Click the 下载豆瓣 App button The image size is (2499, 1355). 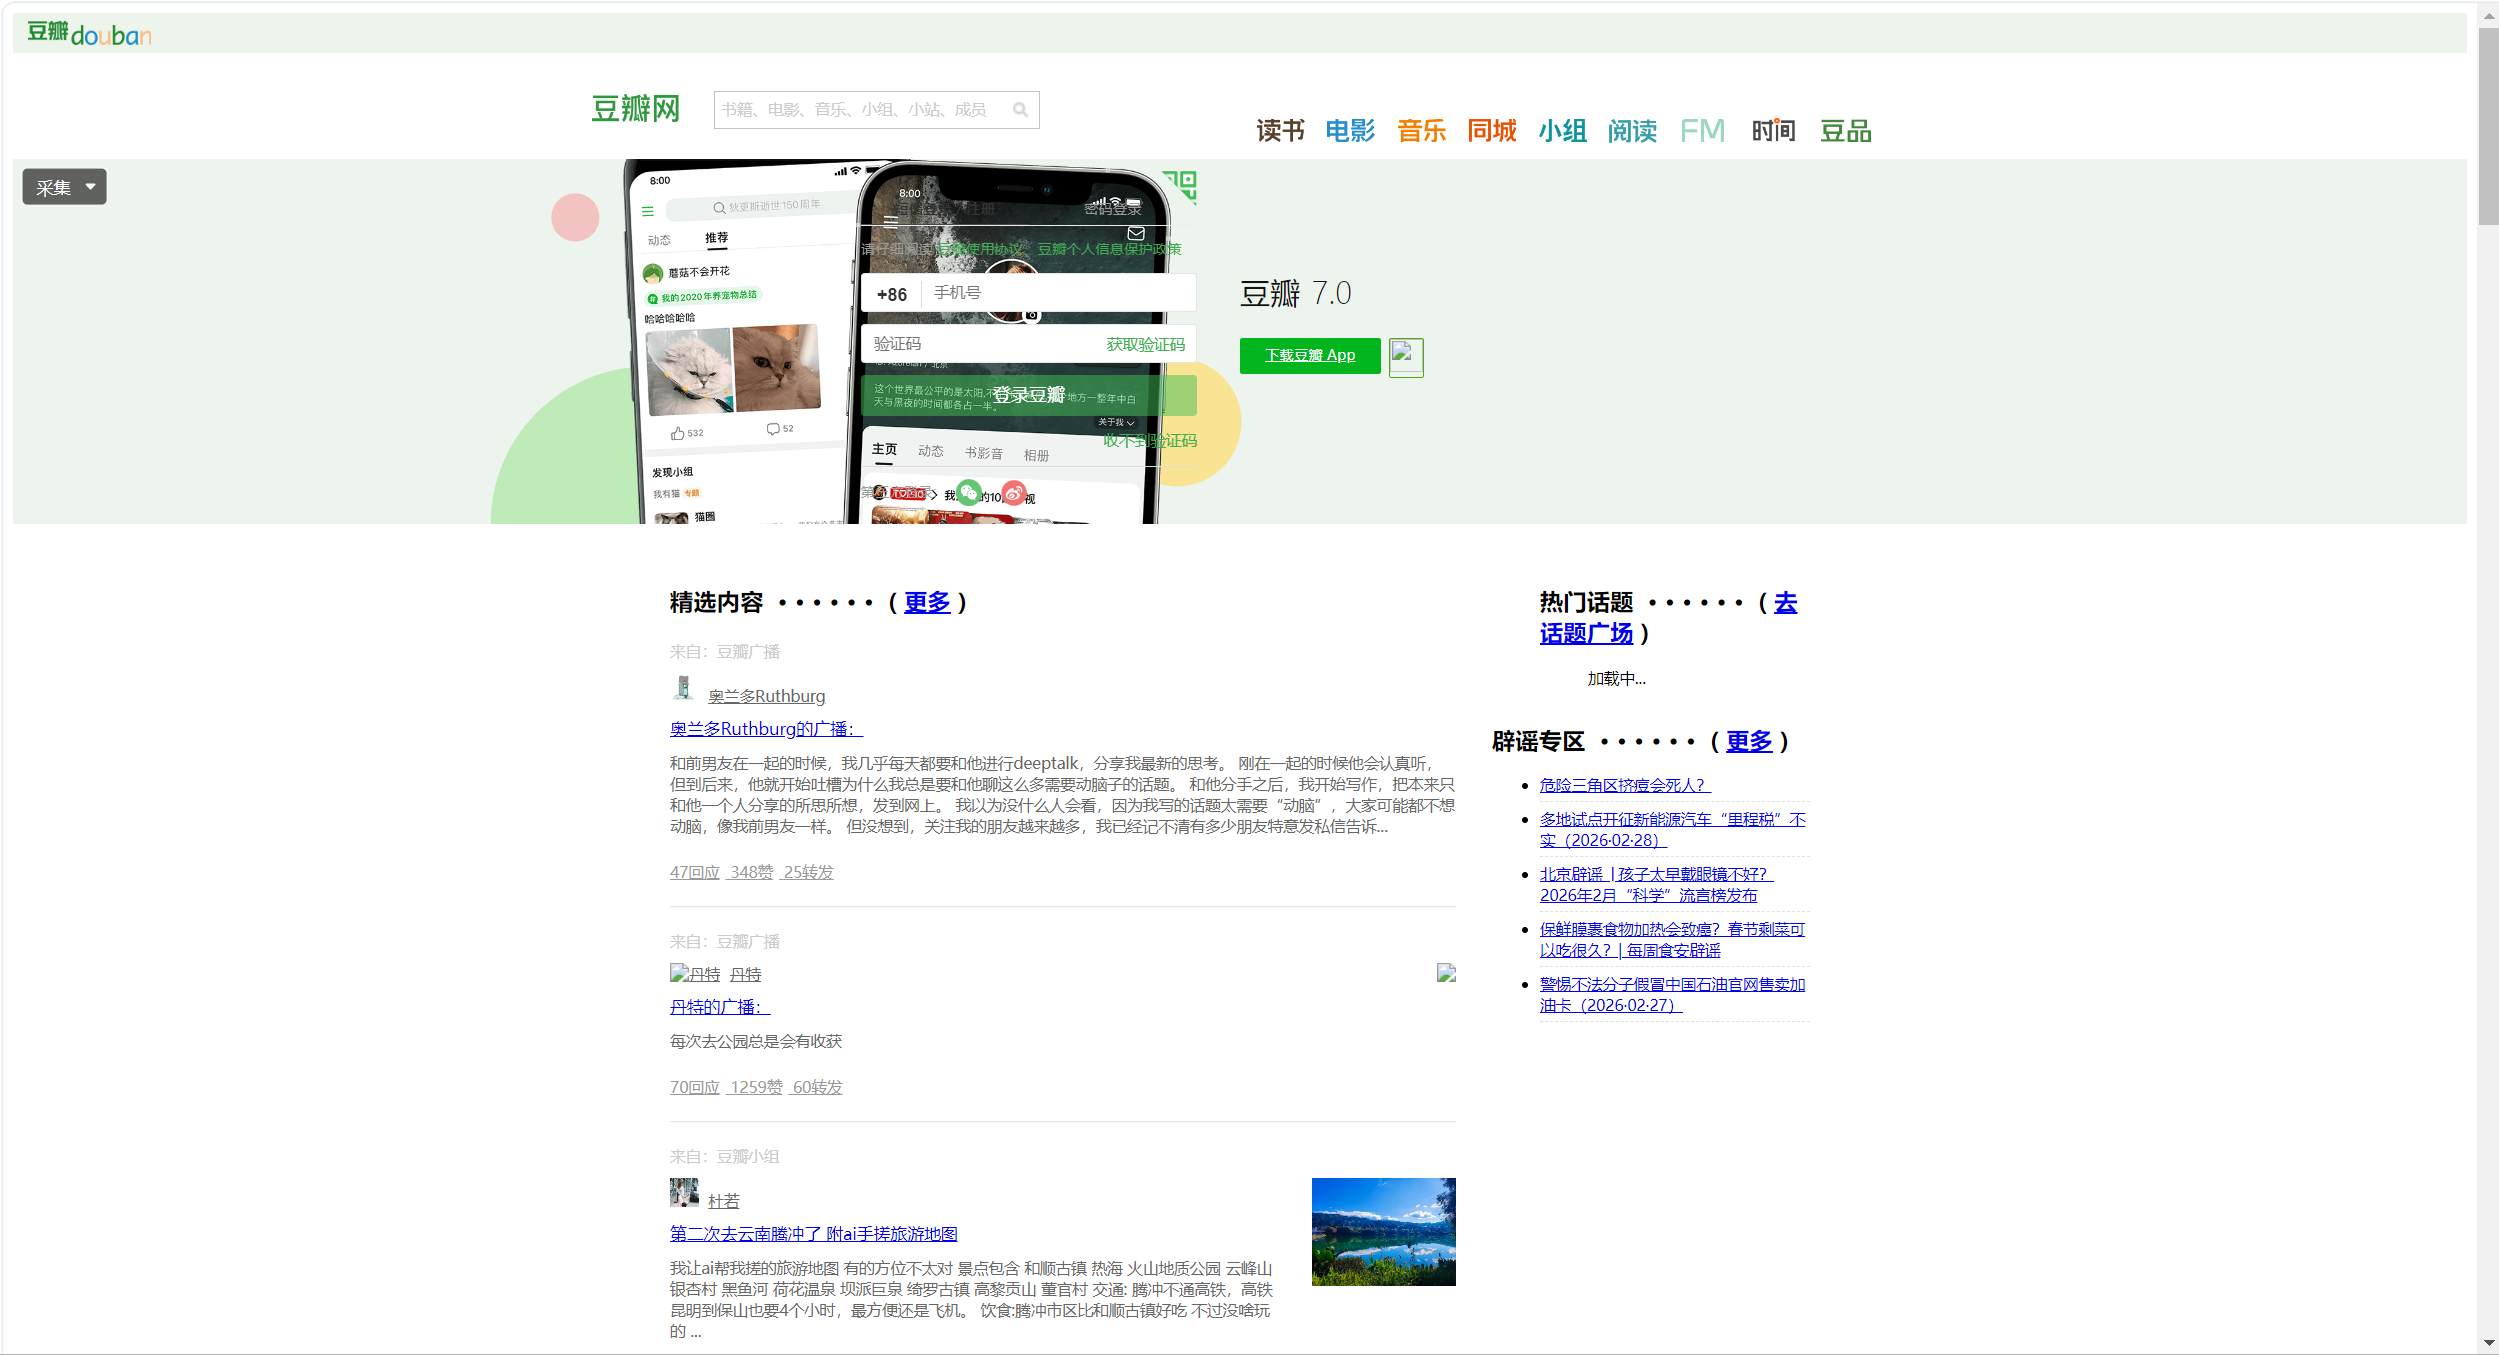click(1309, 355)
